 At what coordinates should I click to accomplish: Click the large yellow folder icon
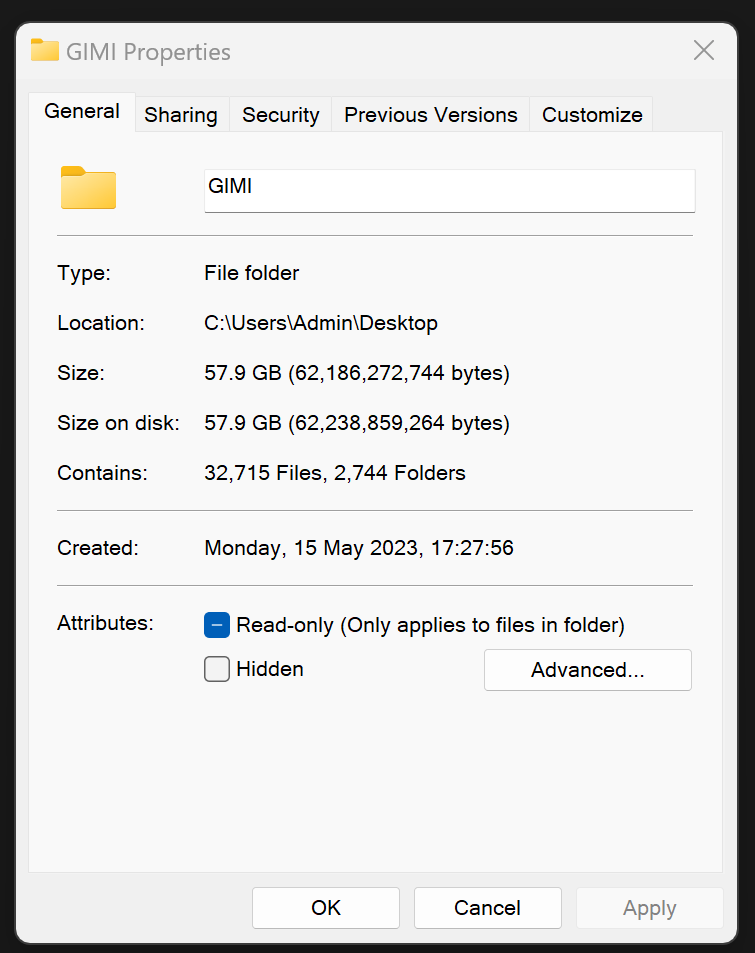[x=88, y=188]
